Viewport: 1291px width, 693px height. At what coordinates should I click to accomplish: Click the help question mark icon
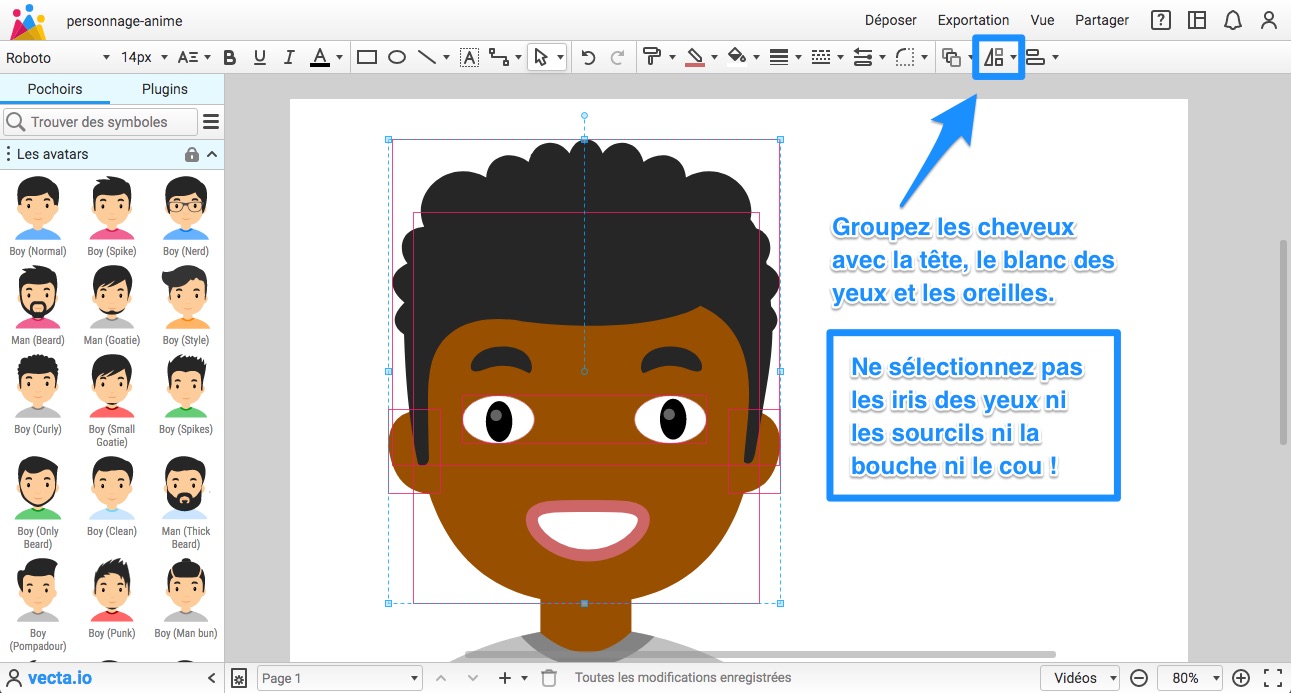pyautogui.click(x=1160, y=20)
